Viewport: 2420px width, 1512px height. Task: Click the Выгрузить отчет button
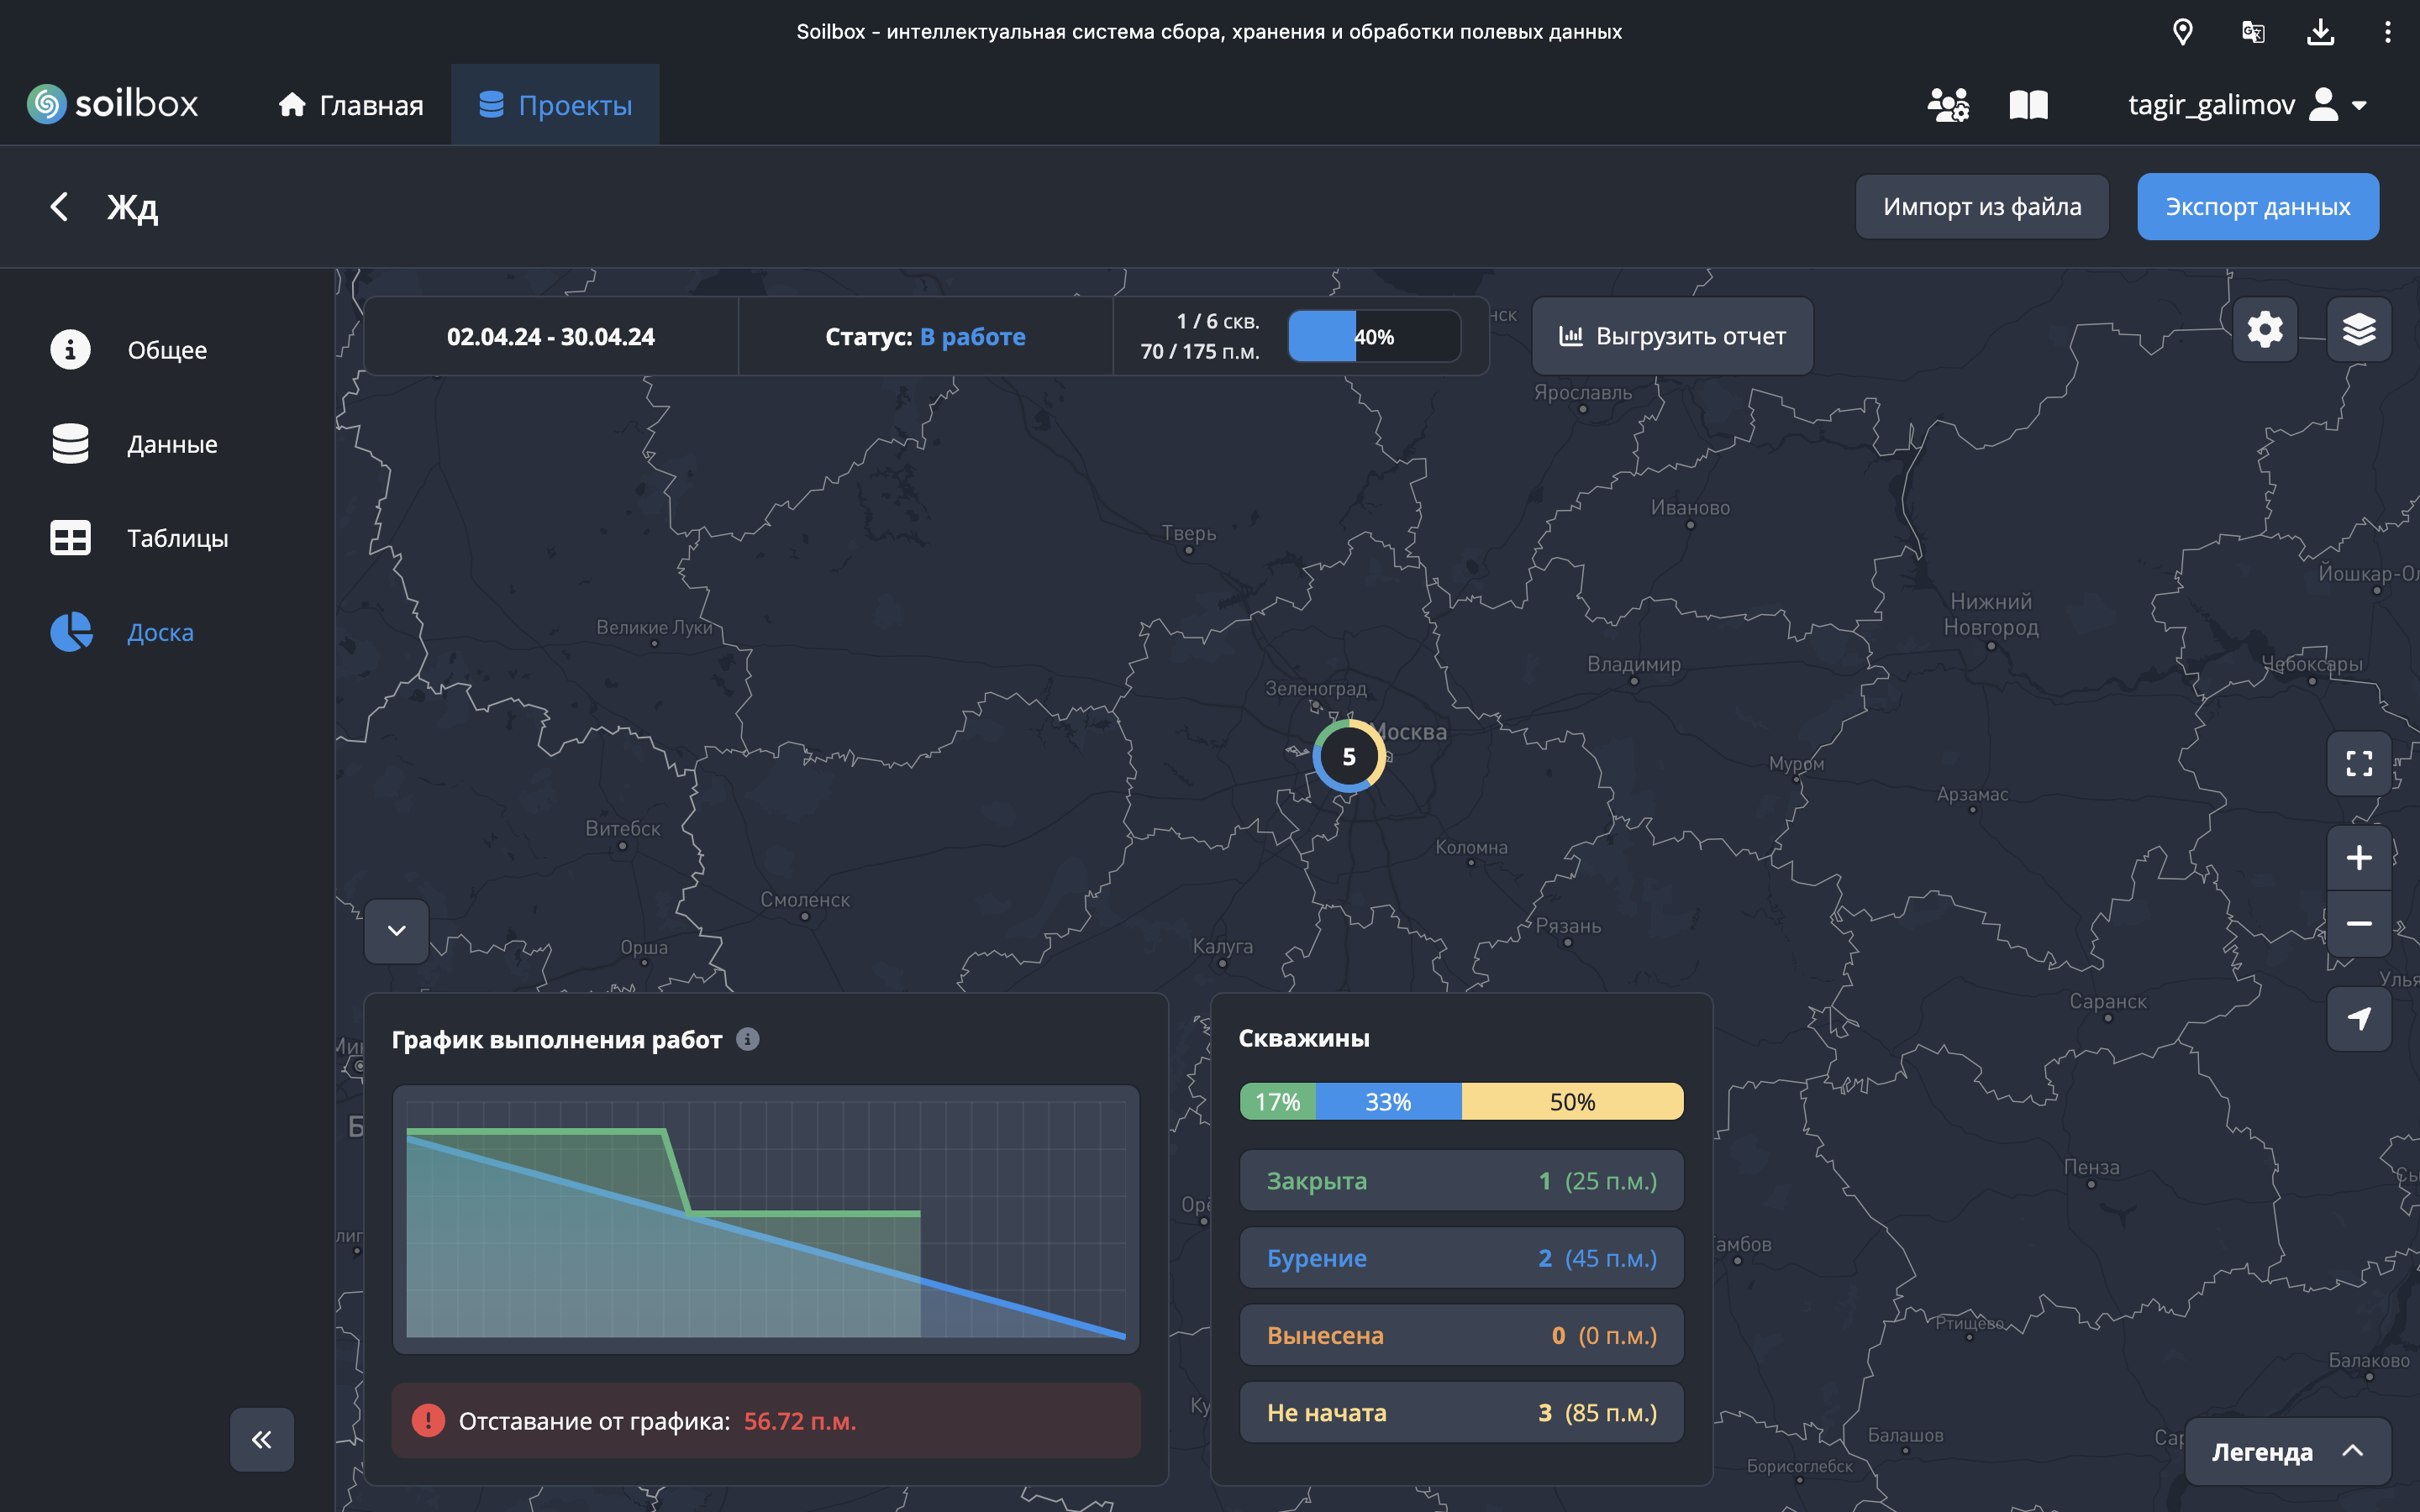(1672, 336)
